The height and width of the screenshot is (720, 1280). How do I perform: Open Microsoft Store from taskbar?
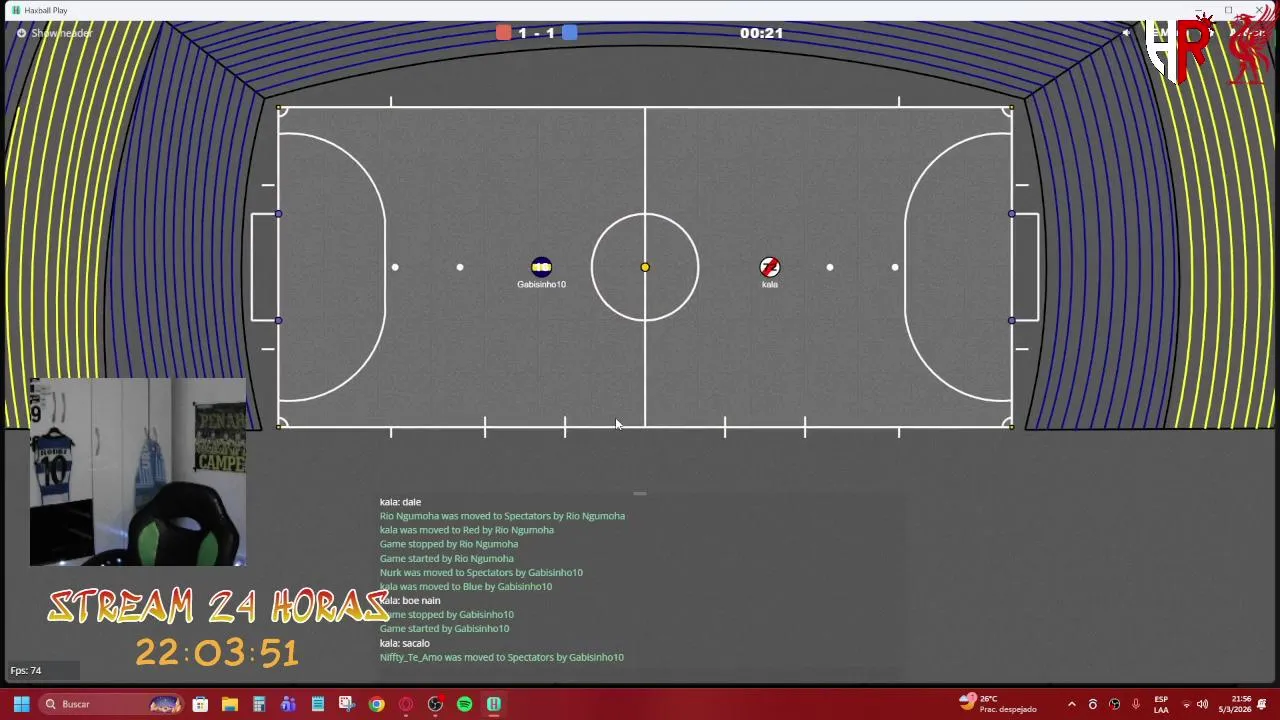[x=200, y=704]
